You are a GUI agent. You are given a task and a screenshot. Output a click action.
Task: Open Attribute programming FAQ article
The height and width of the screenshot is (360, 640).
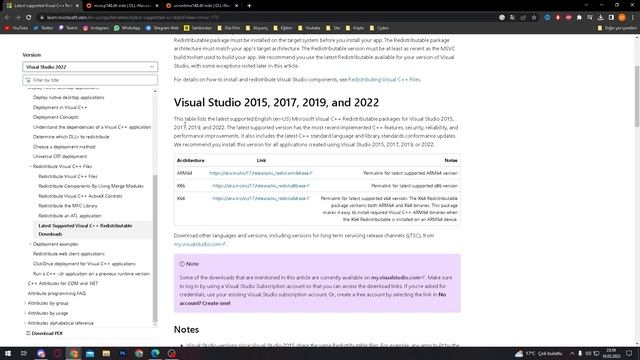(57, 293)
